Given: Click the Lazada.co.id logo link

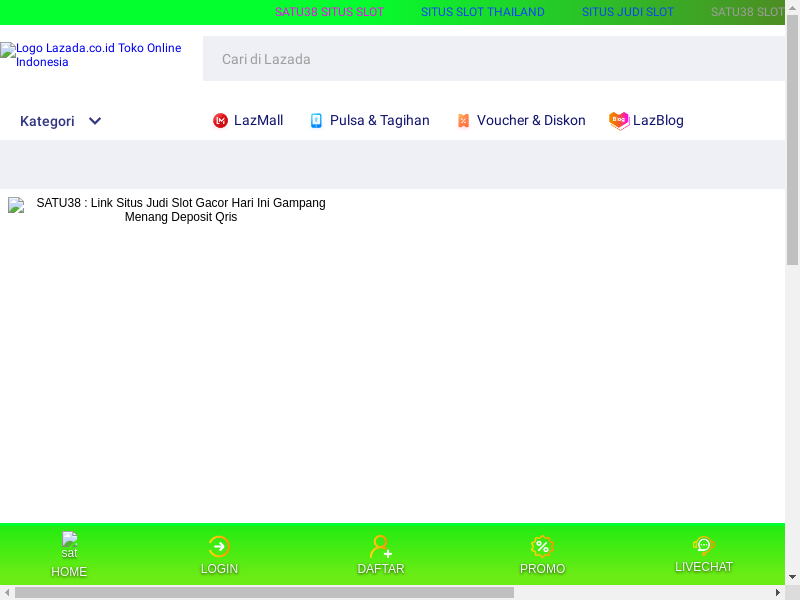Looking at the screenshot, I should tap(92, 55).
